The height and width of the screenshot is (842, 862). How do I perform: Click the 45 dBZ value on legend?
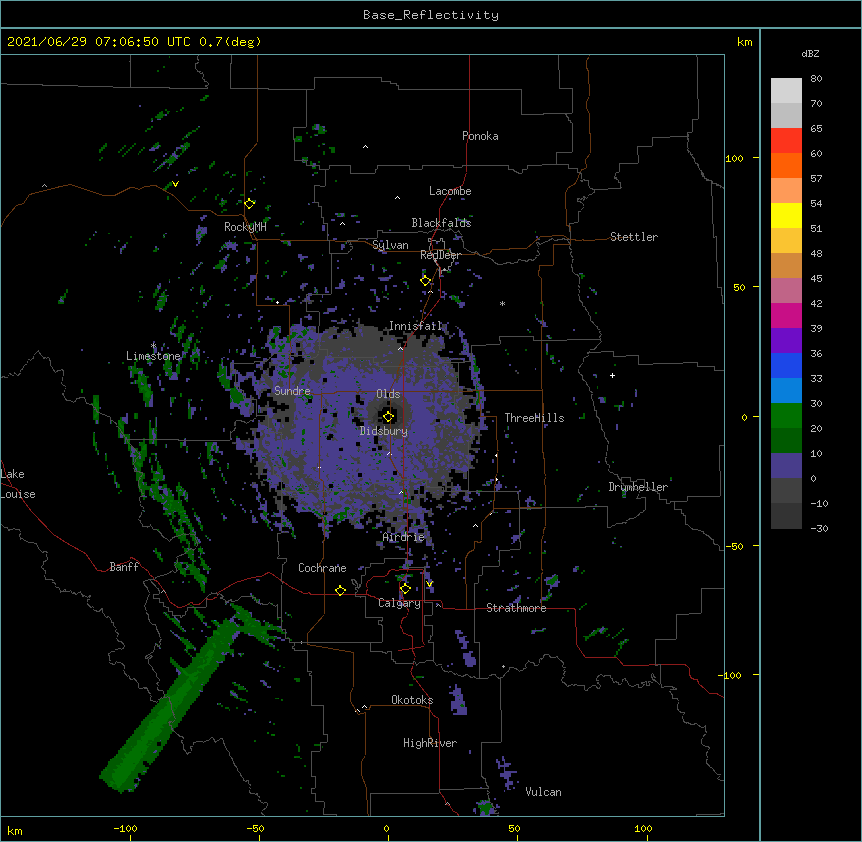(x=816, y=279)
